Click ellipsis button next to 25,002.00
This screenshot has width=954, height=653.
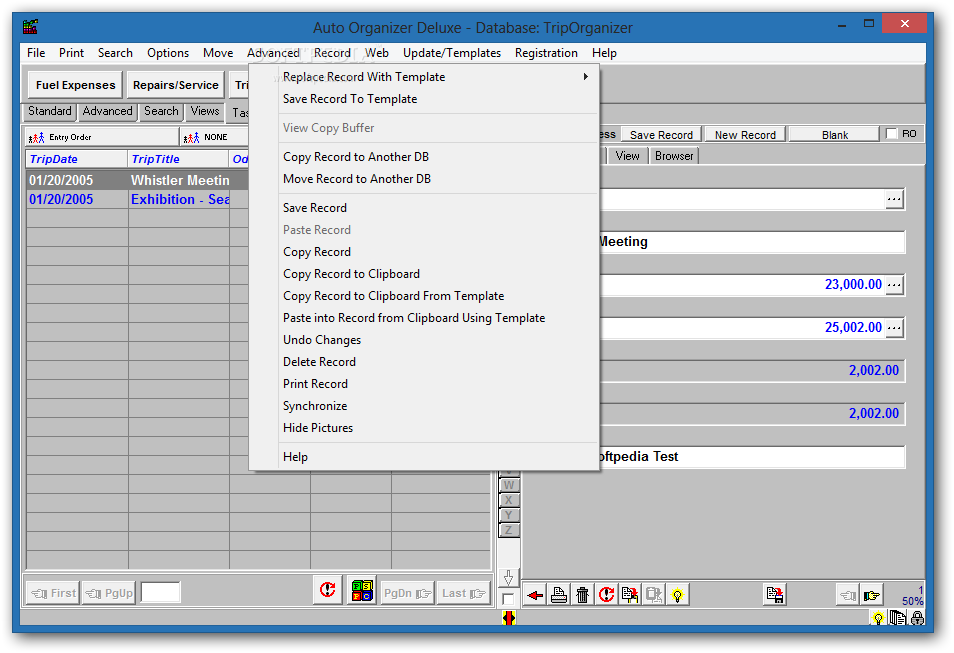tap(894, 328)
